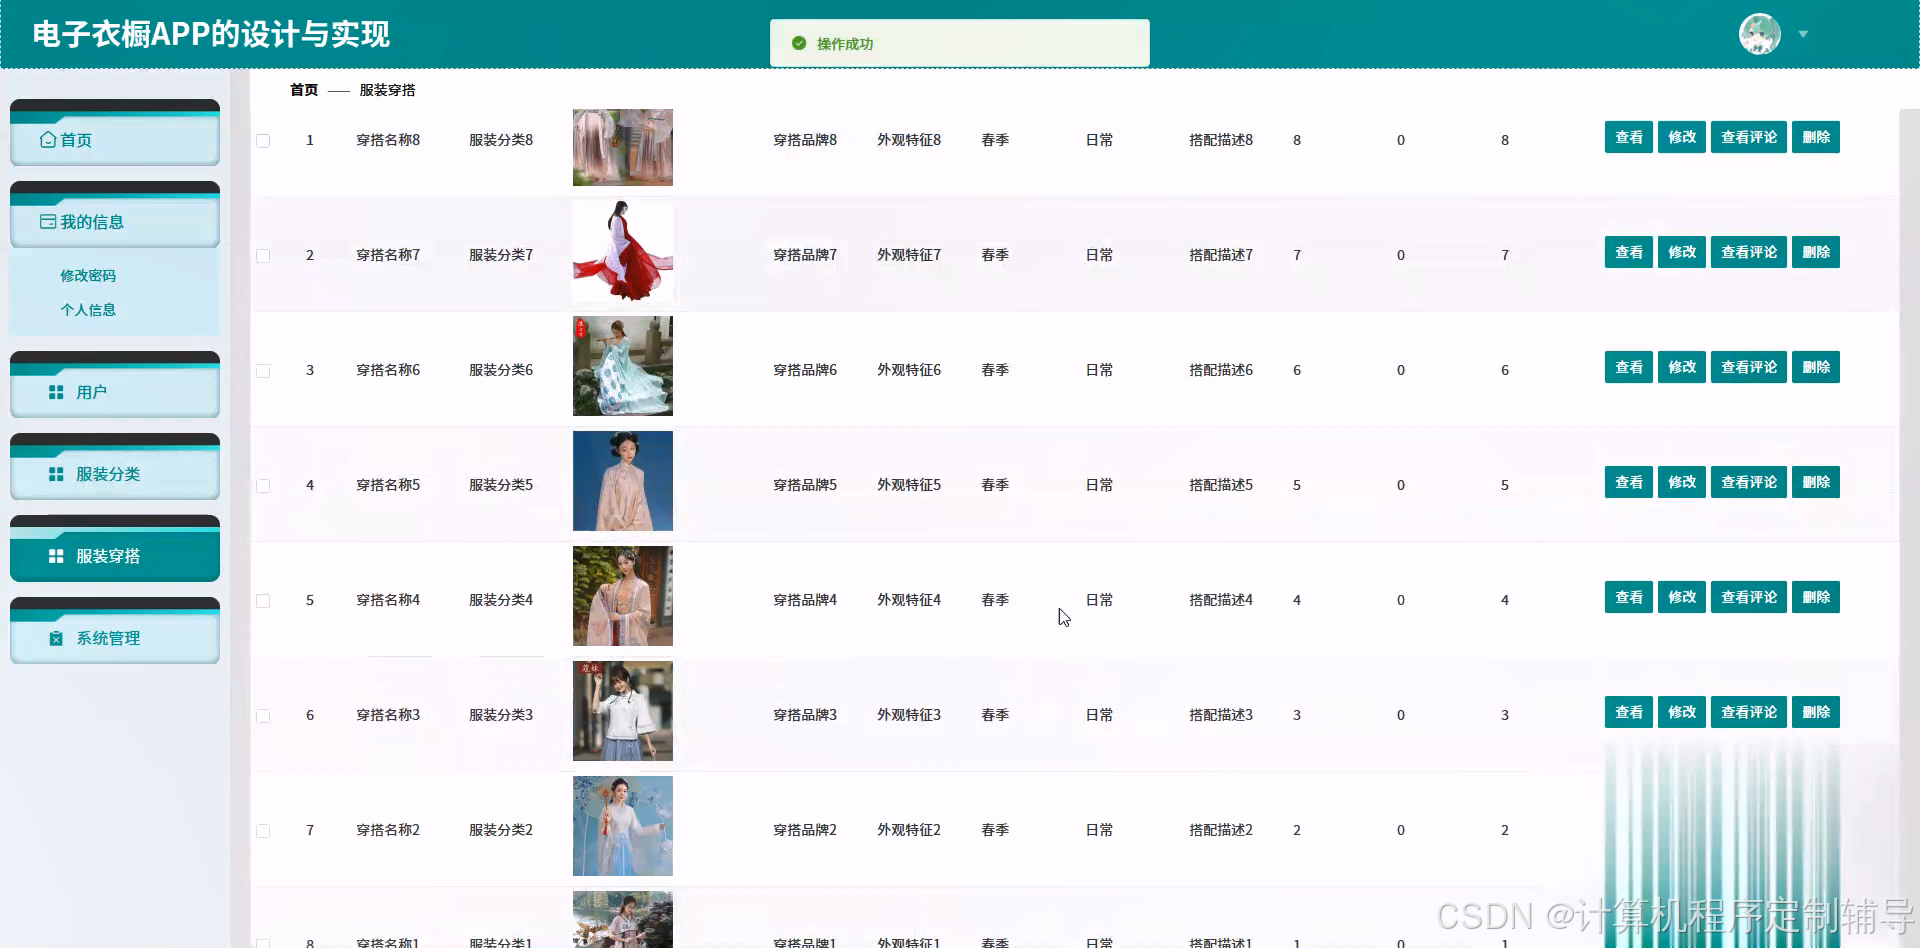Screen dimensions: 1920x948
Task: Click the red dress thumbnail for 穿搭名称7
Action: coord(623,251)
